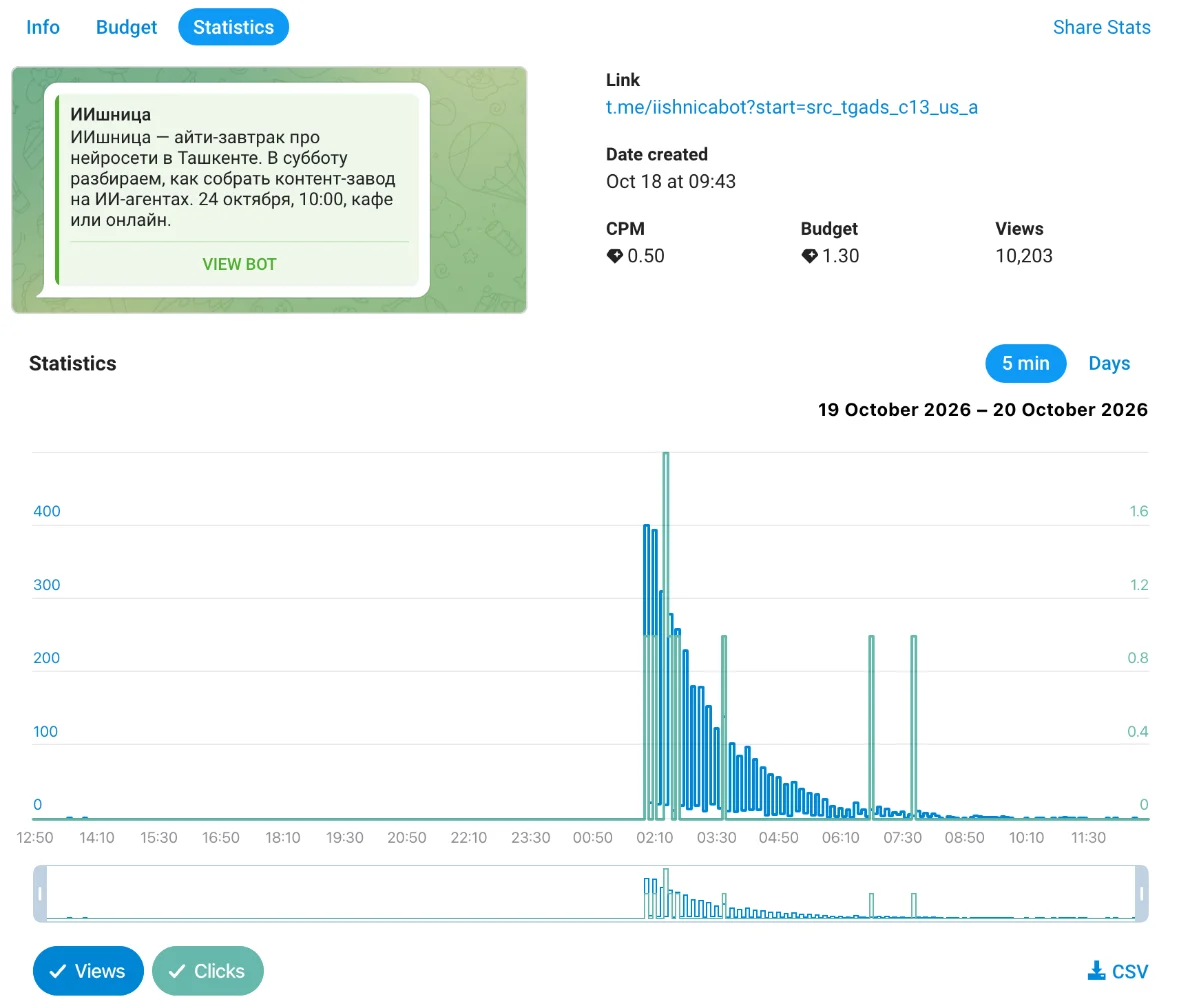Click the Budget diamond icon

tap(809, 256)
